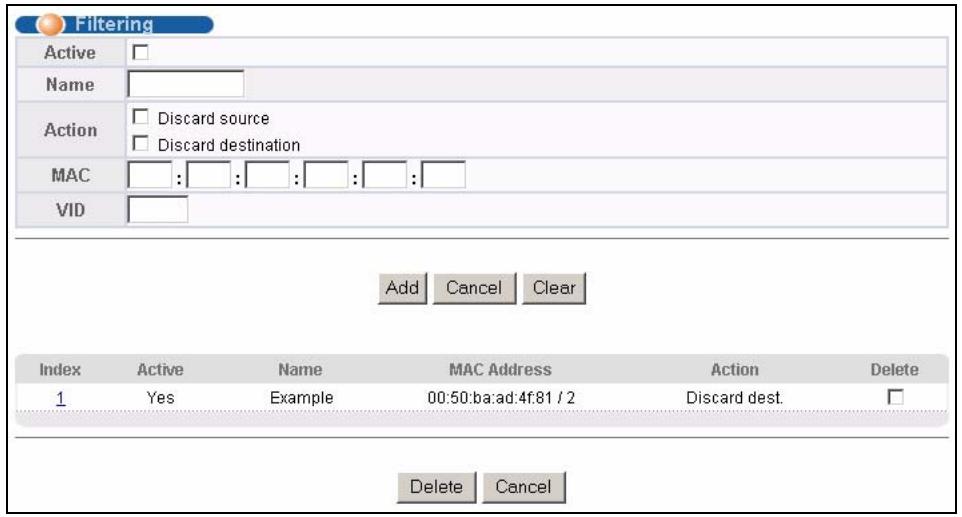Click the Index column header

(x=60, y=370)
